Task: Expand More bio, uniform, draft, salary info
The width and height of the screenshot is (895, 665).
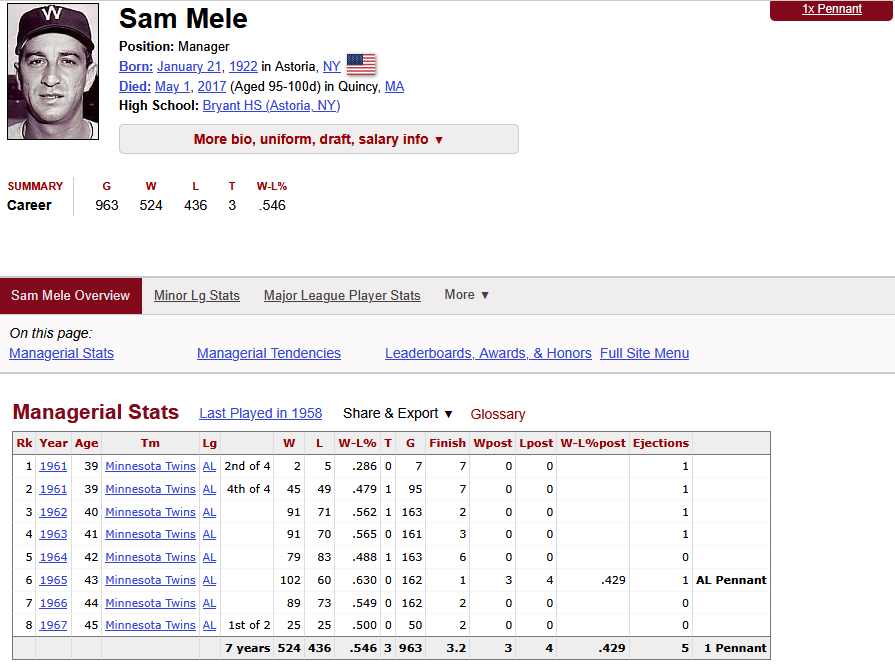Action: (318, 139)
